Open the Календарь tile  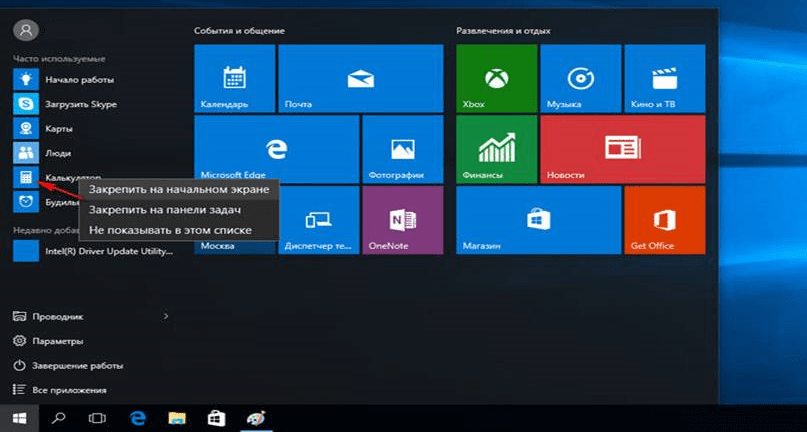235,79
